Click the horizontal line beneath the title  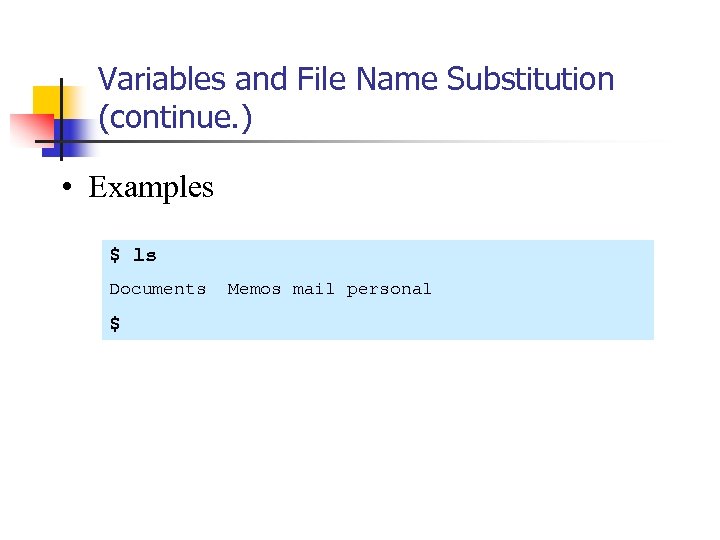pos(400,141)
